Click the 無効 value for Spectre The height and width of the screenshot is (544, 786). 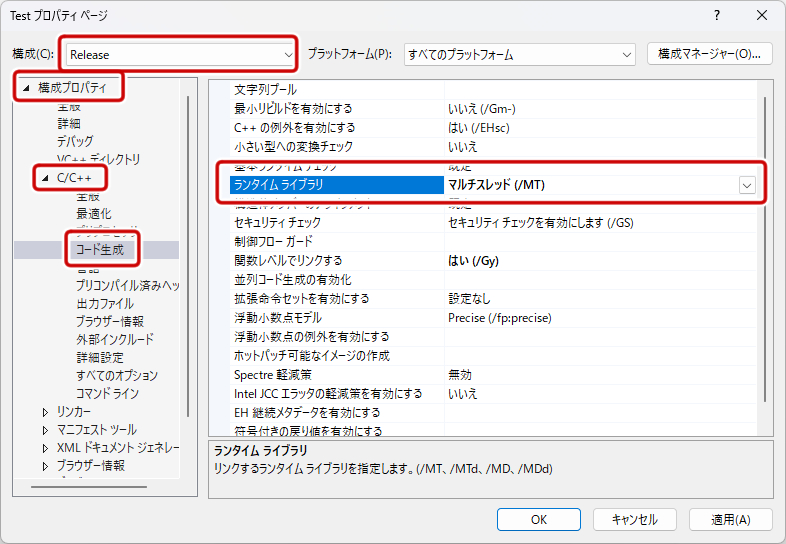[x=460, y=375]
